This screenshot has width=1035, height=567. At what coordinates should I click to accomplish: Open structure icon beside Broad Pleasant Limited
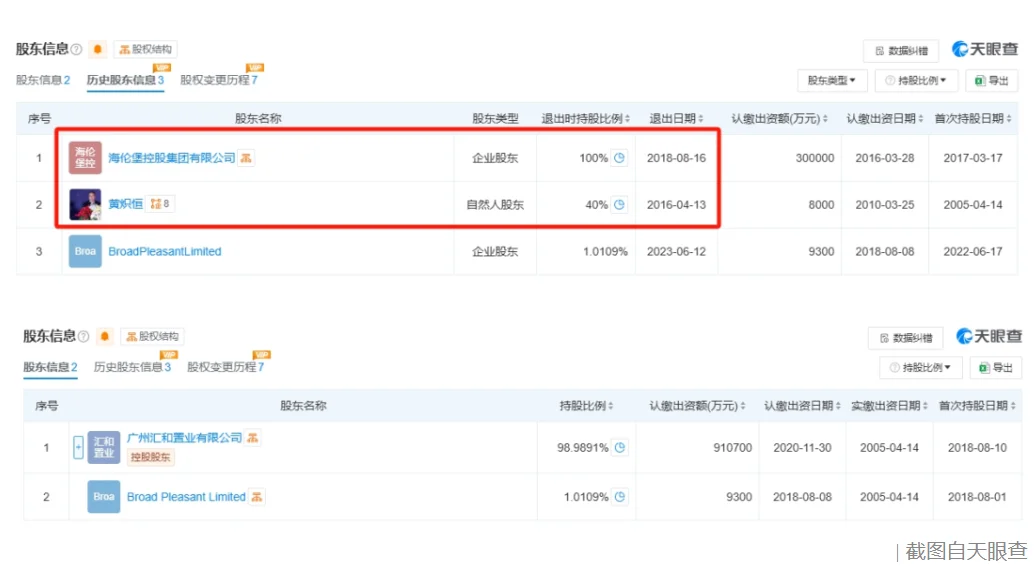click(257, 496)
